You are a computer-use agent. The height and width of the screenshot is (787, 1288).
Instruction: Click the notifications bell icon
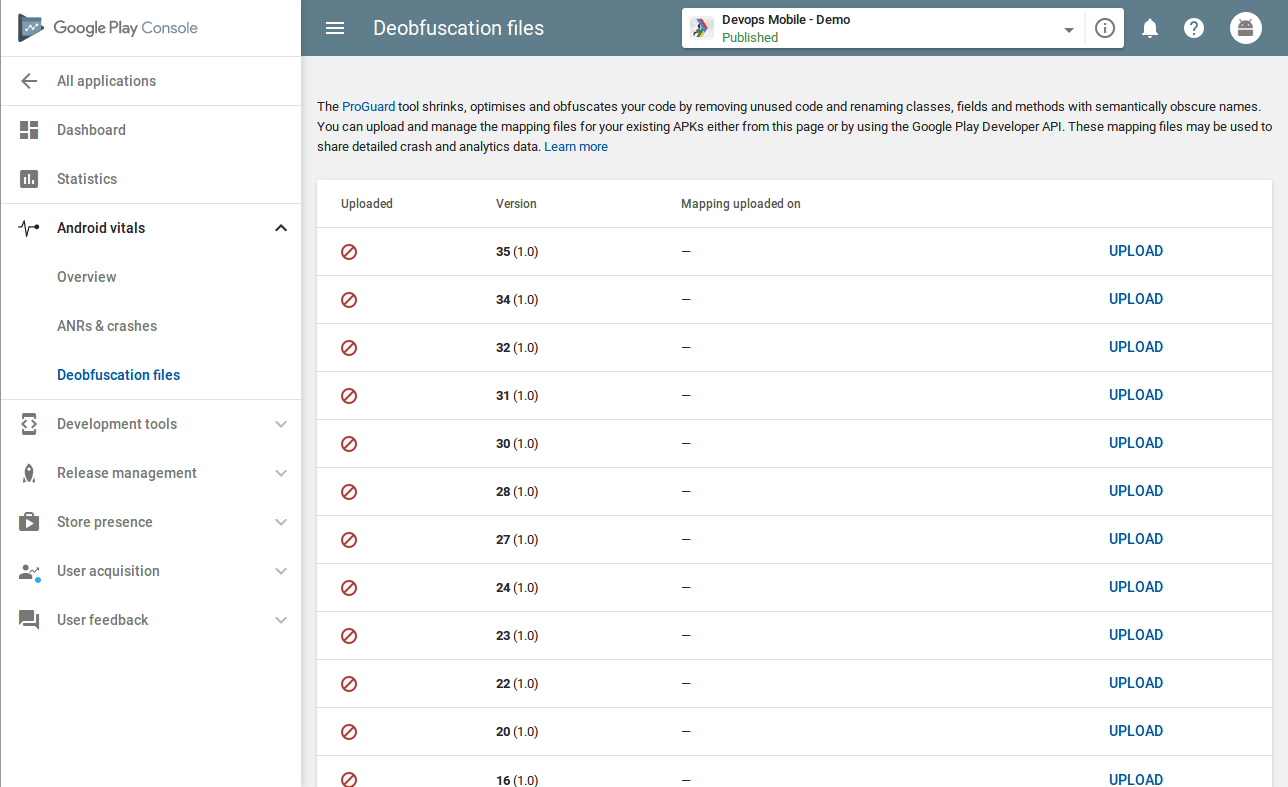pyautogui.click(x=1150, y=28)
